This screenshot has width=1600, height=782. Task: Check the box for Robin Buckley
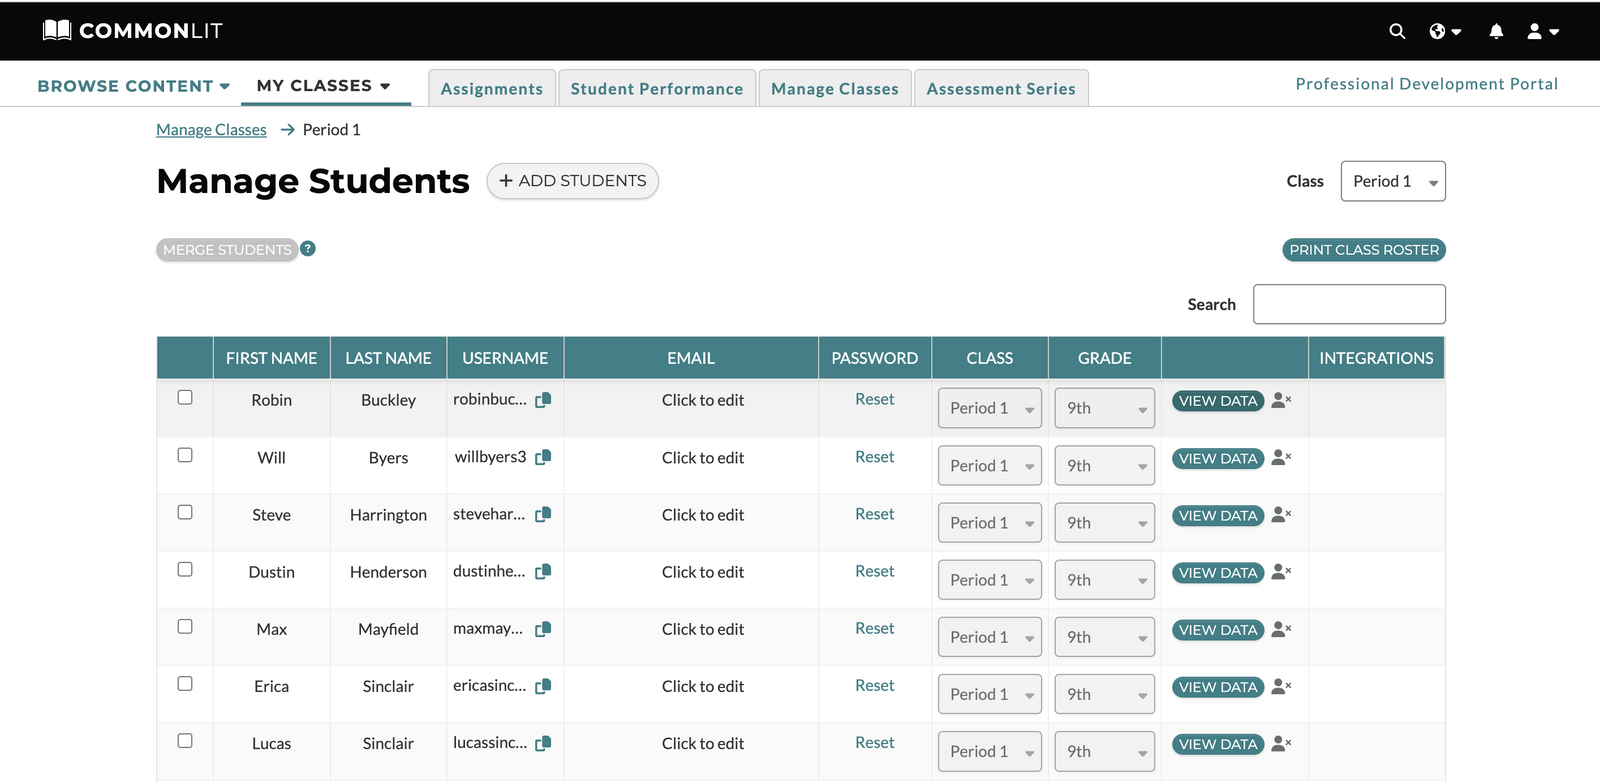[185, 397]
